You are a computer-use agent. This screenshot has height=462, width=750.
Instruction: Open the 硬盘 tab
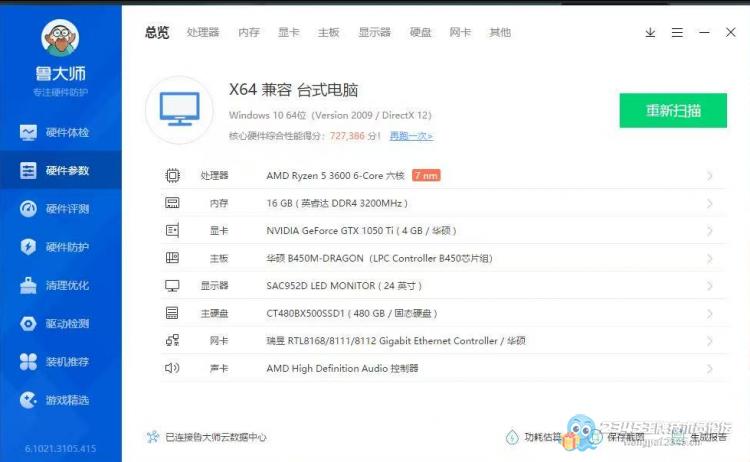tap(420, 33)
